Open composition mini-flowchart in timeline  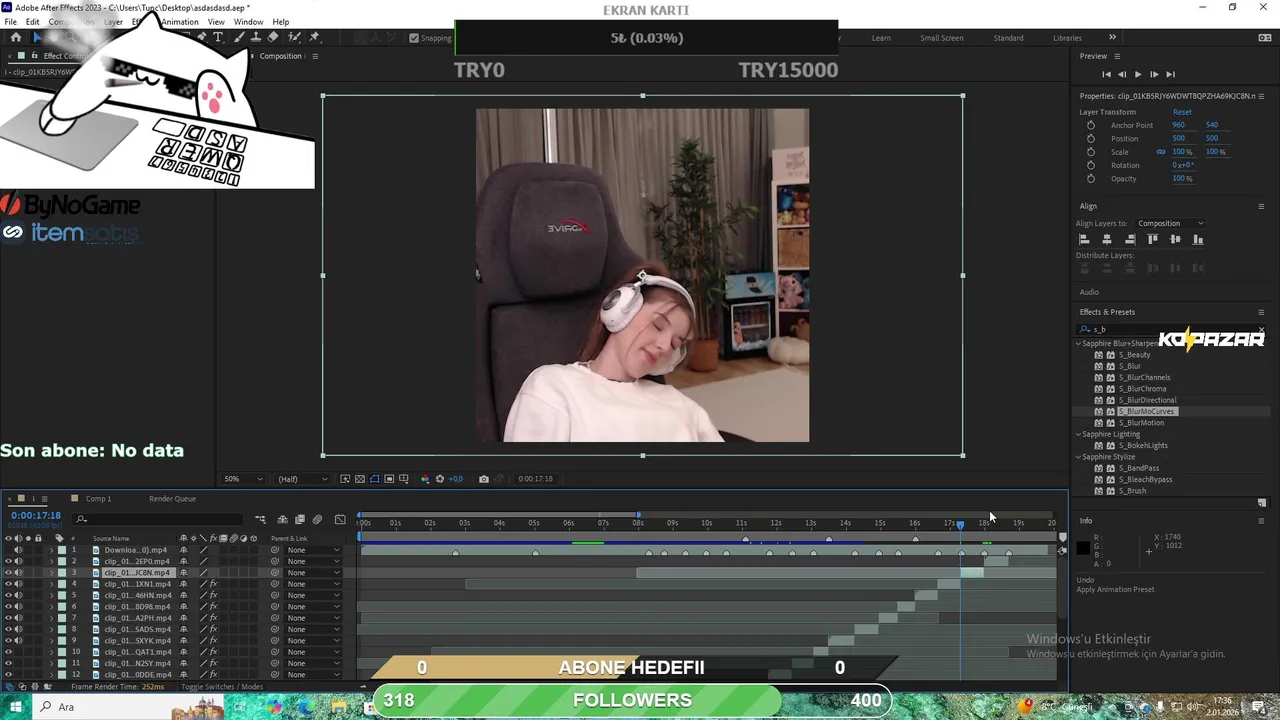261,520
